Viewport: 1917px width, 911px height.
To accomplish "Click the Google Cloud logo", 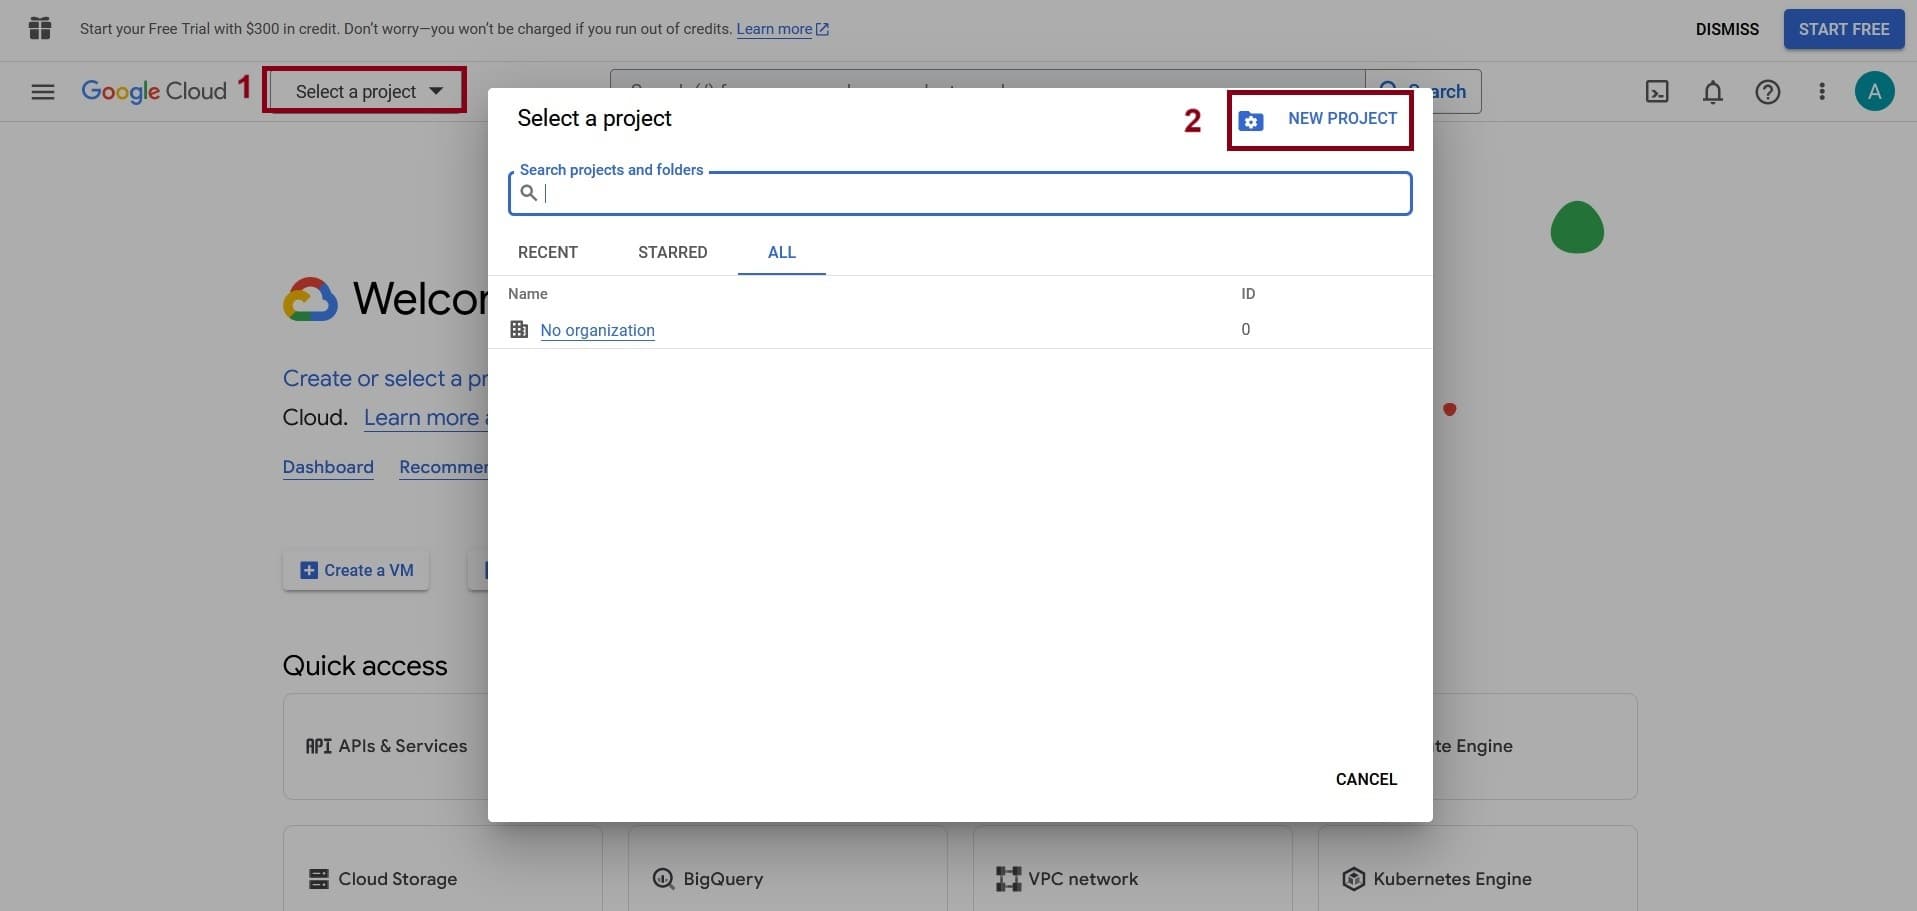I will coord(154,91).
